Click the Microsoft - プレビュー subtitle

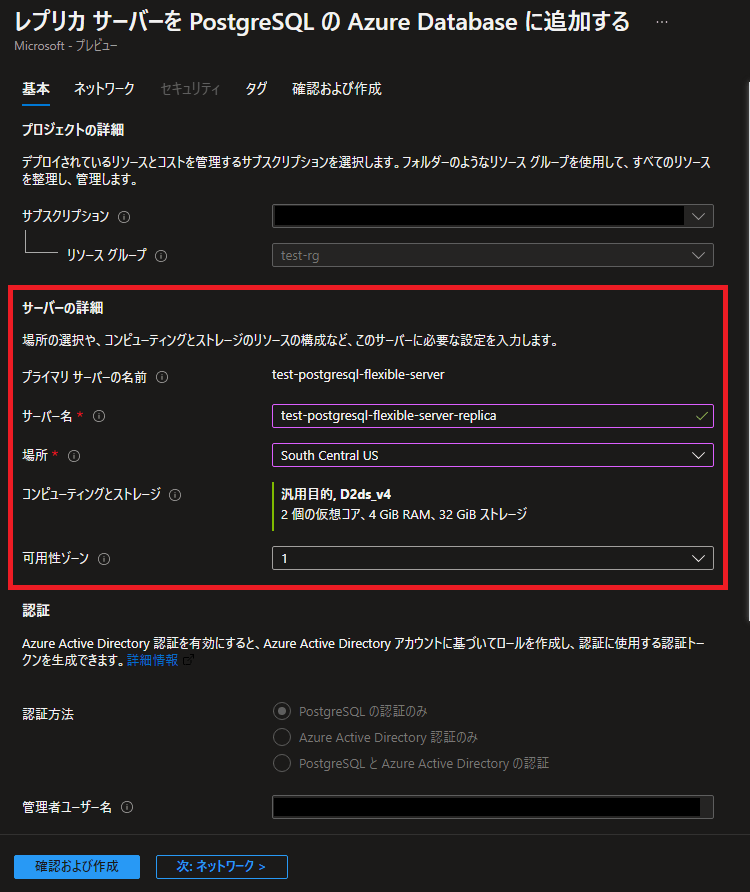pyautogui.click(x=66, y=46)
